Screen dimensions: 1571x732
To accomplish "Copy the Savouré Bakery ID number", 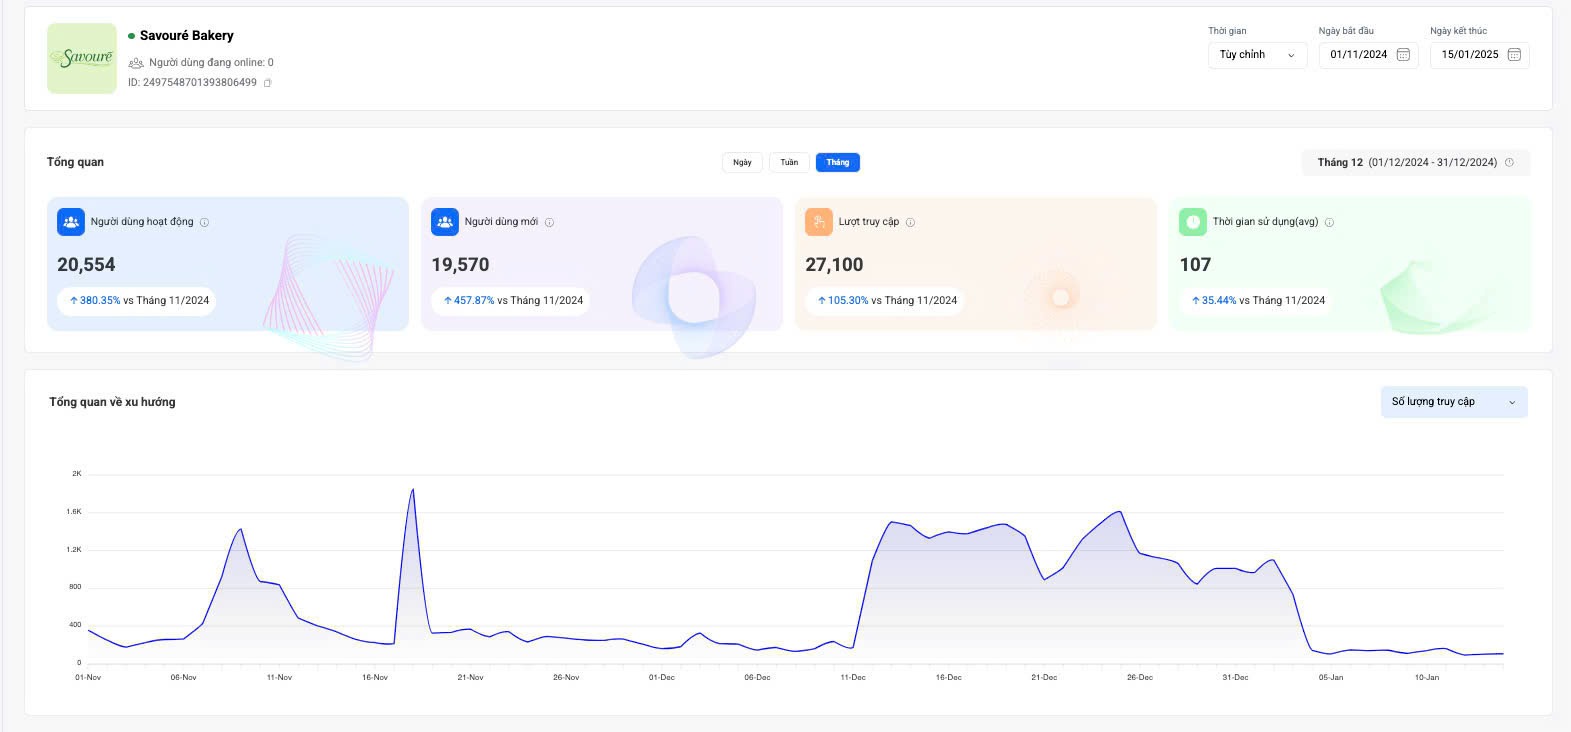I will tap(267, 83).
